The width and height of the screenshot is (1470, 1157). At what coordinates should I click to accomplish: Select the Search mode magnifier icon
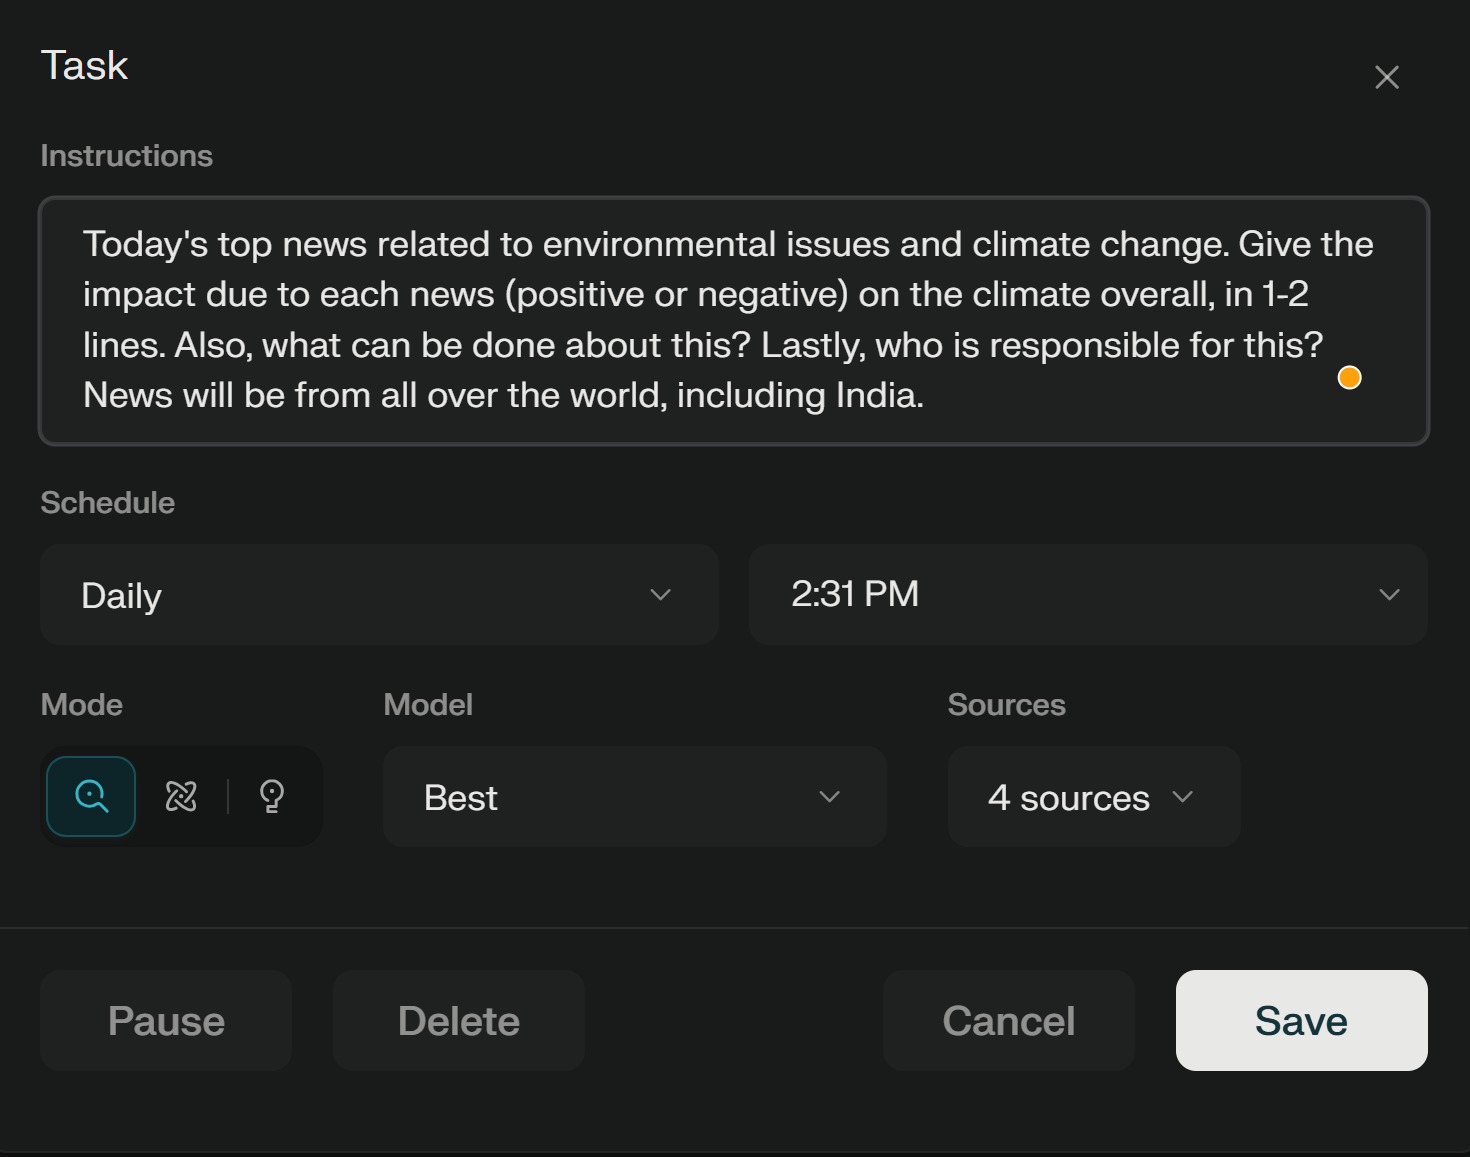(x=91, y=796)
